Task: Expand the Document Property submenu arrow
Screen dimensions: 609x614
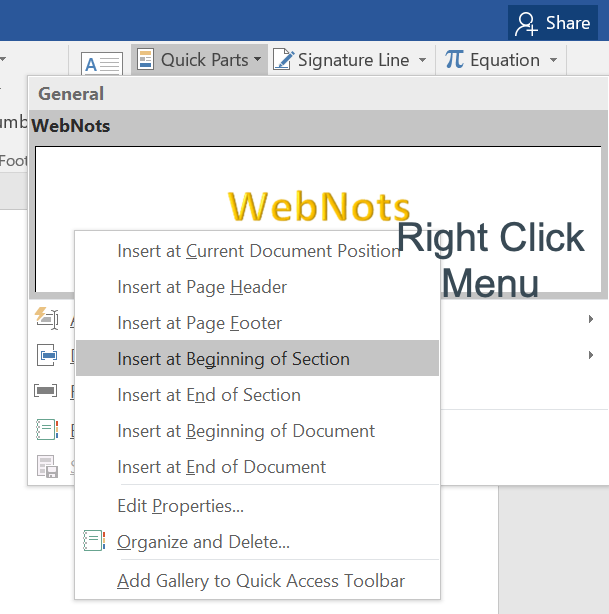Action: (591, 355)
